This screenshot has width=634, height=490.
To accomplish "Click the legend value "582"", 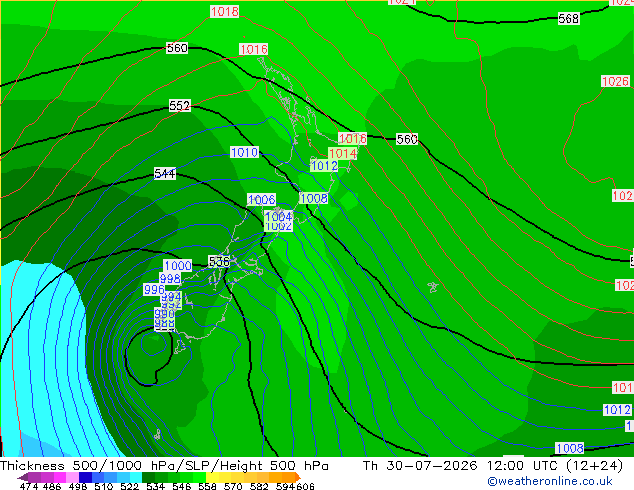I will (259, 486).
